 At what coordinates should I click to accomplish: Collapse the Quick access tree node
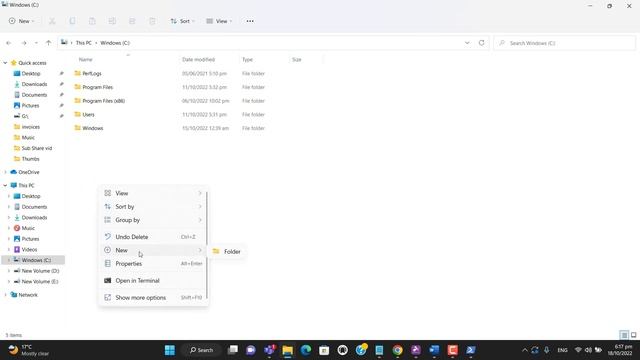[x=5, y=63]
